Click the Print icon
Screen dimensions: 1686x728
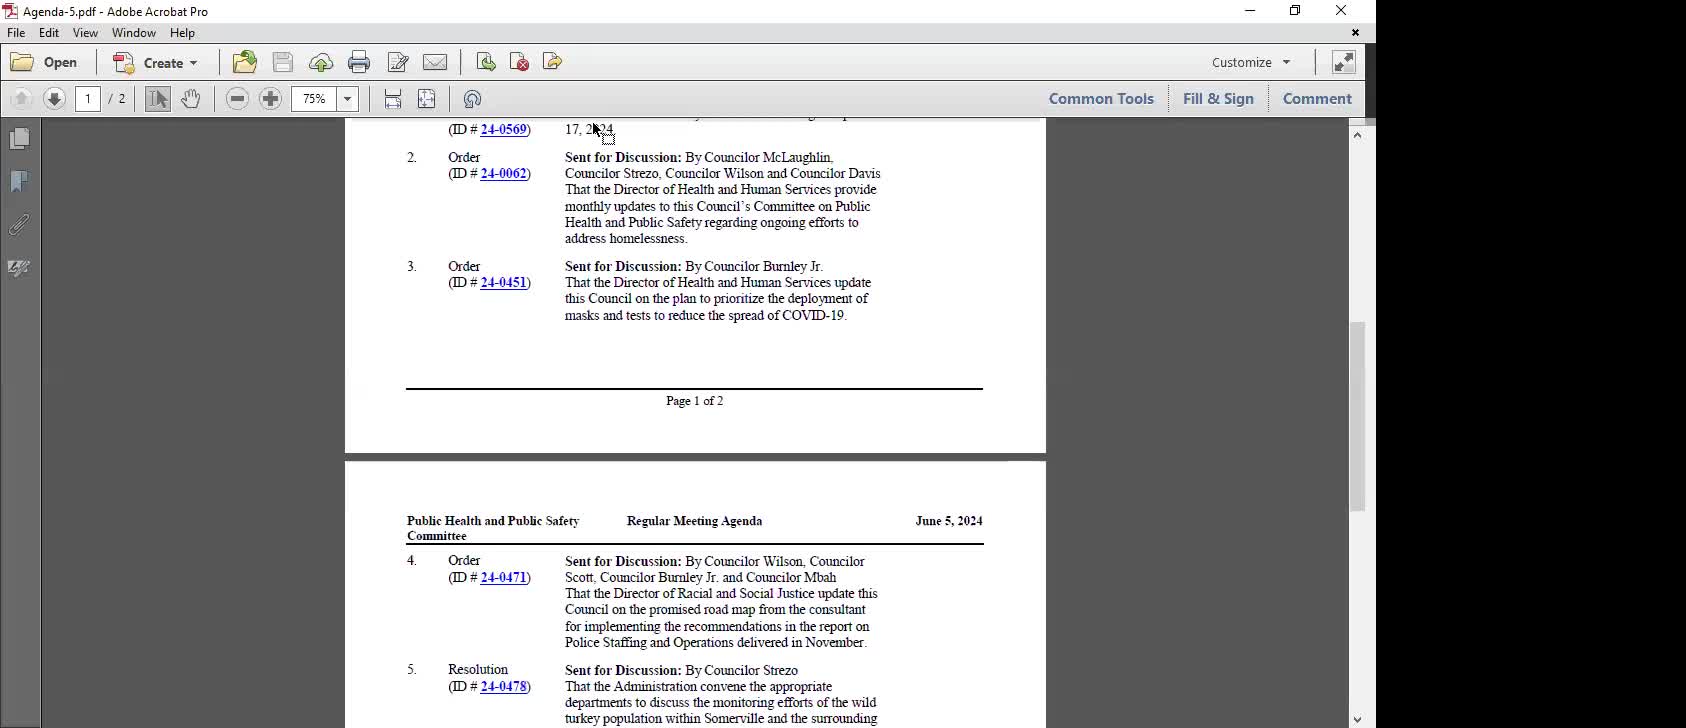click(359, 62)
